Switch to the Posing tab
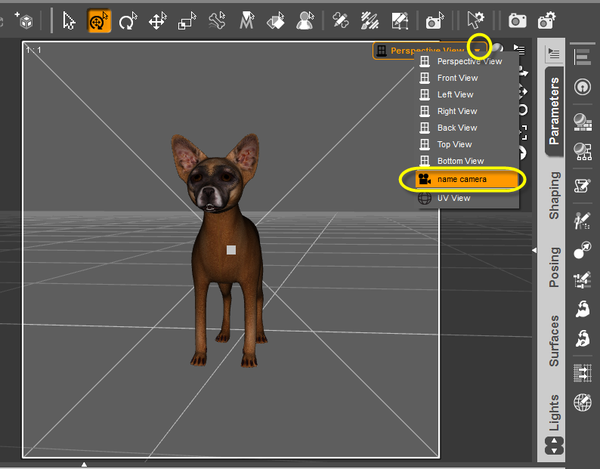Image resolution: width=600 pixels, height=469 pixels. coord(554,267)
